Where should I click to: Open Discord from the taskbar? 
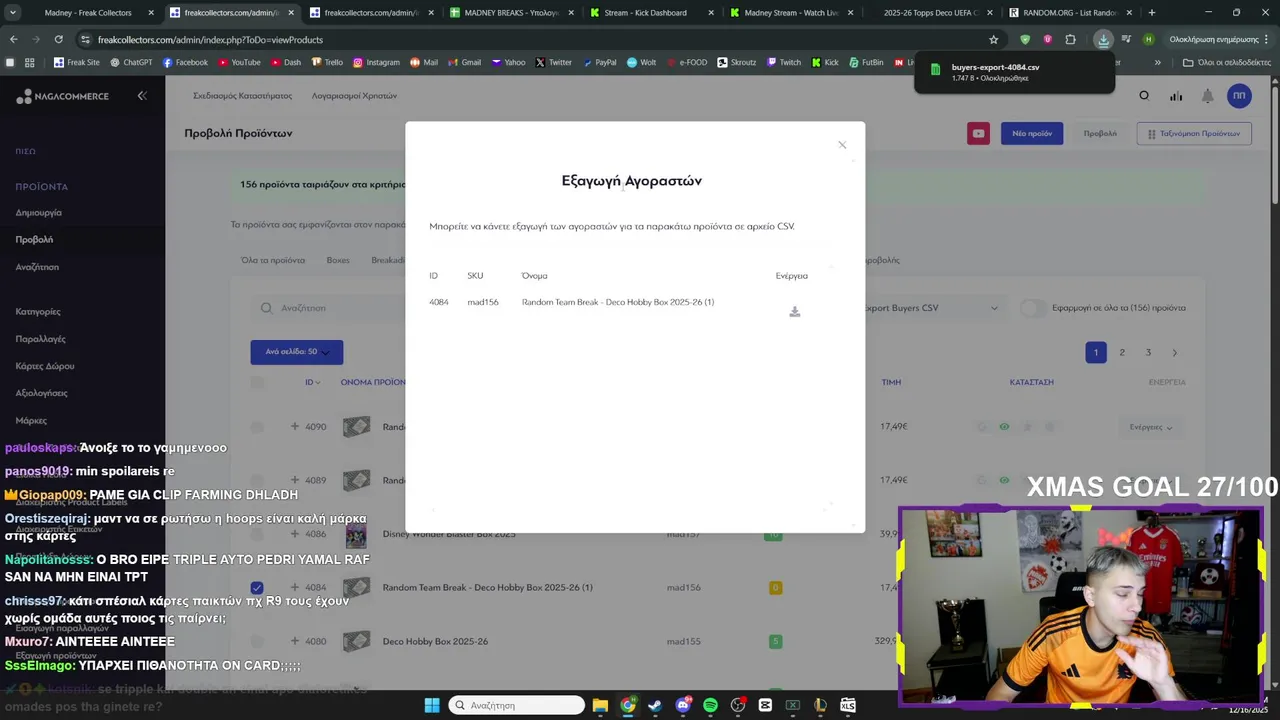tap(683, 705)
